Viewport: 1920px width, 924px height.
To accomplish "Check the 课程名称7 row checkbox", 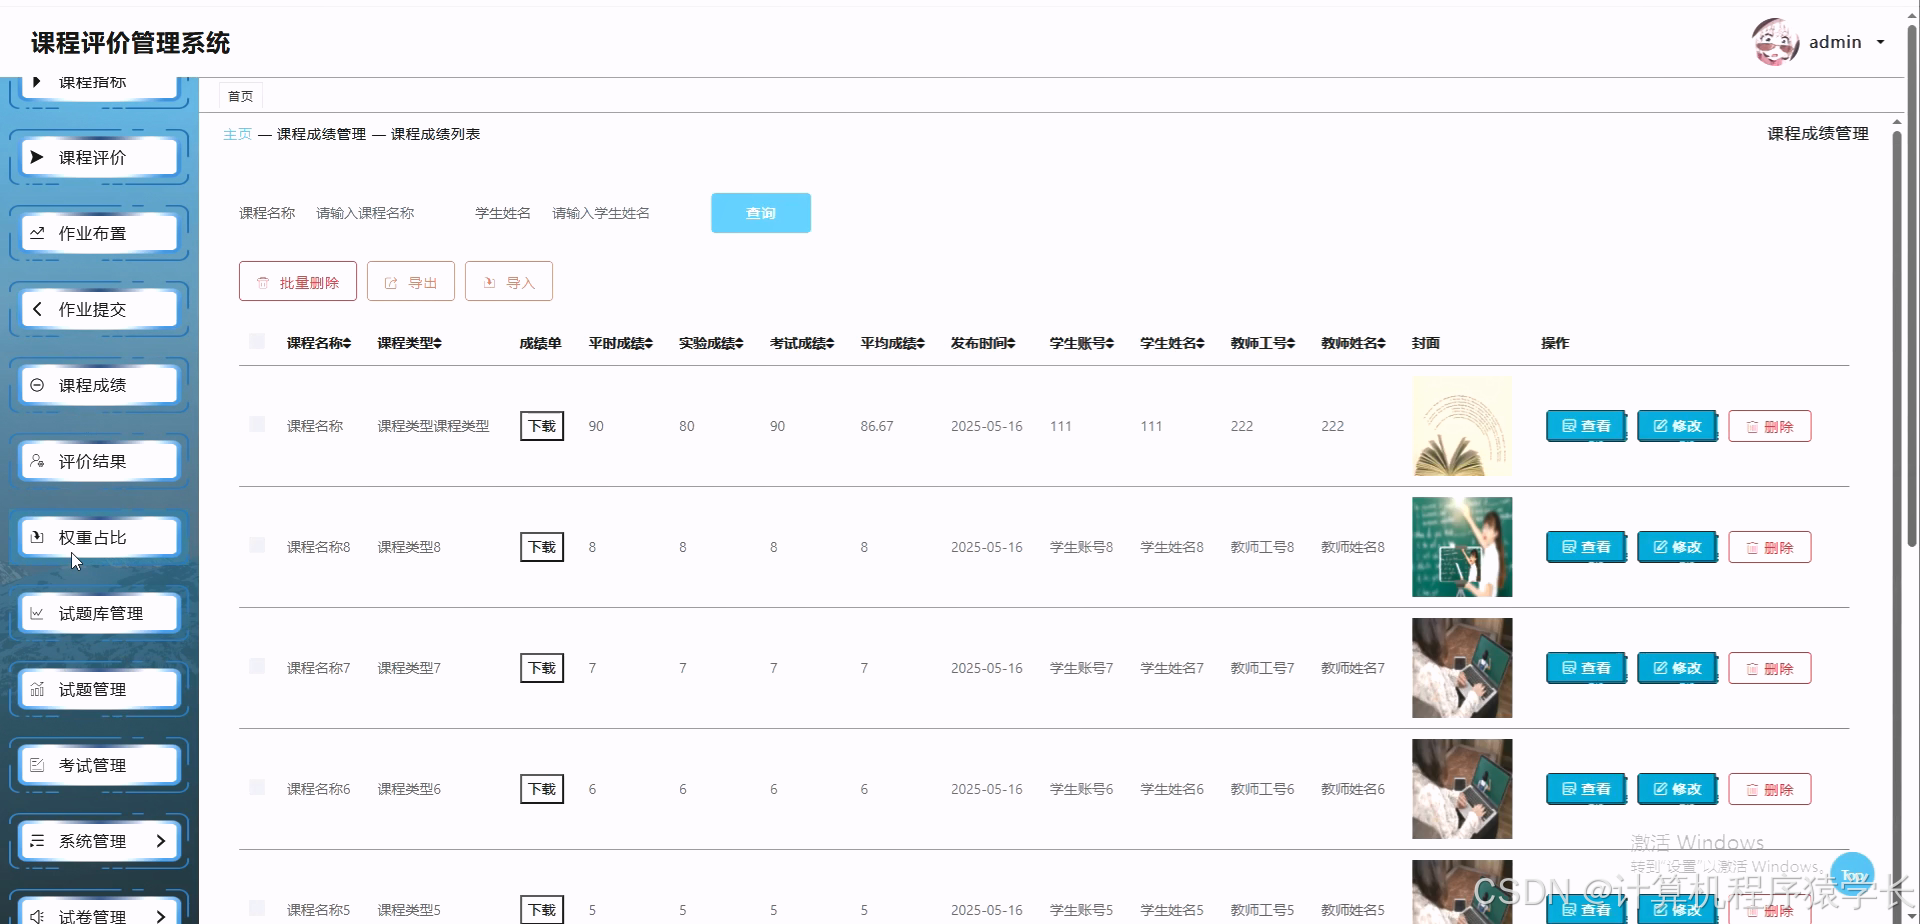I will (257, 667).
